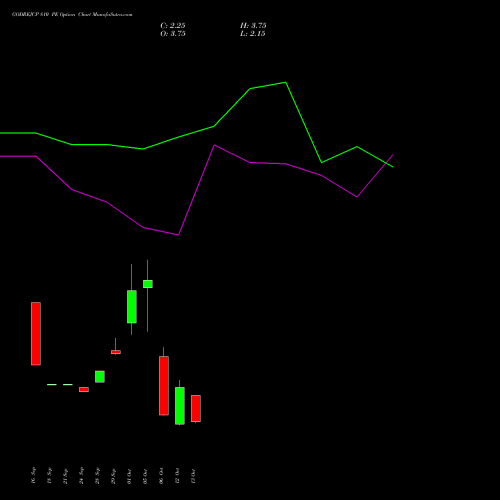The image size is (500, 500).
Task: Click the small red candle above 24 Sep
Action: coord(84,389)
